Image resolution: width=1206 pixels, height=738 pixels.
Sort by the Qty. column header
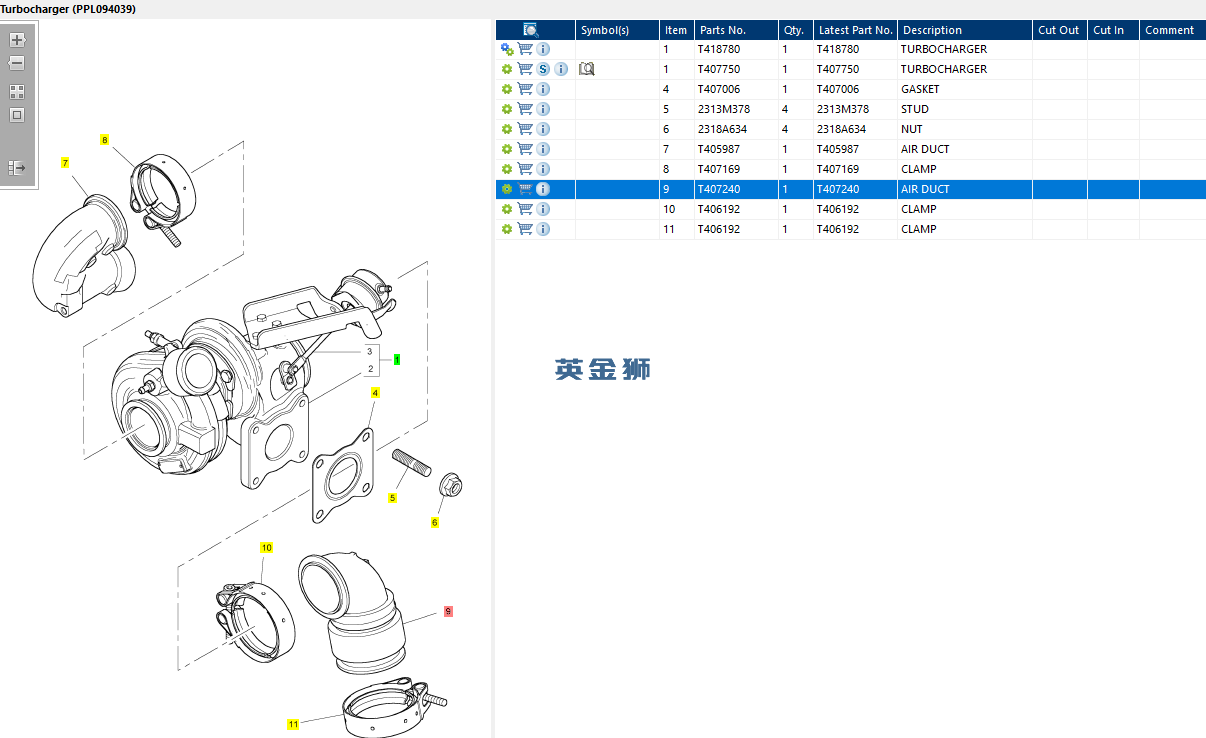(x=795, y=30)
